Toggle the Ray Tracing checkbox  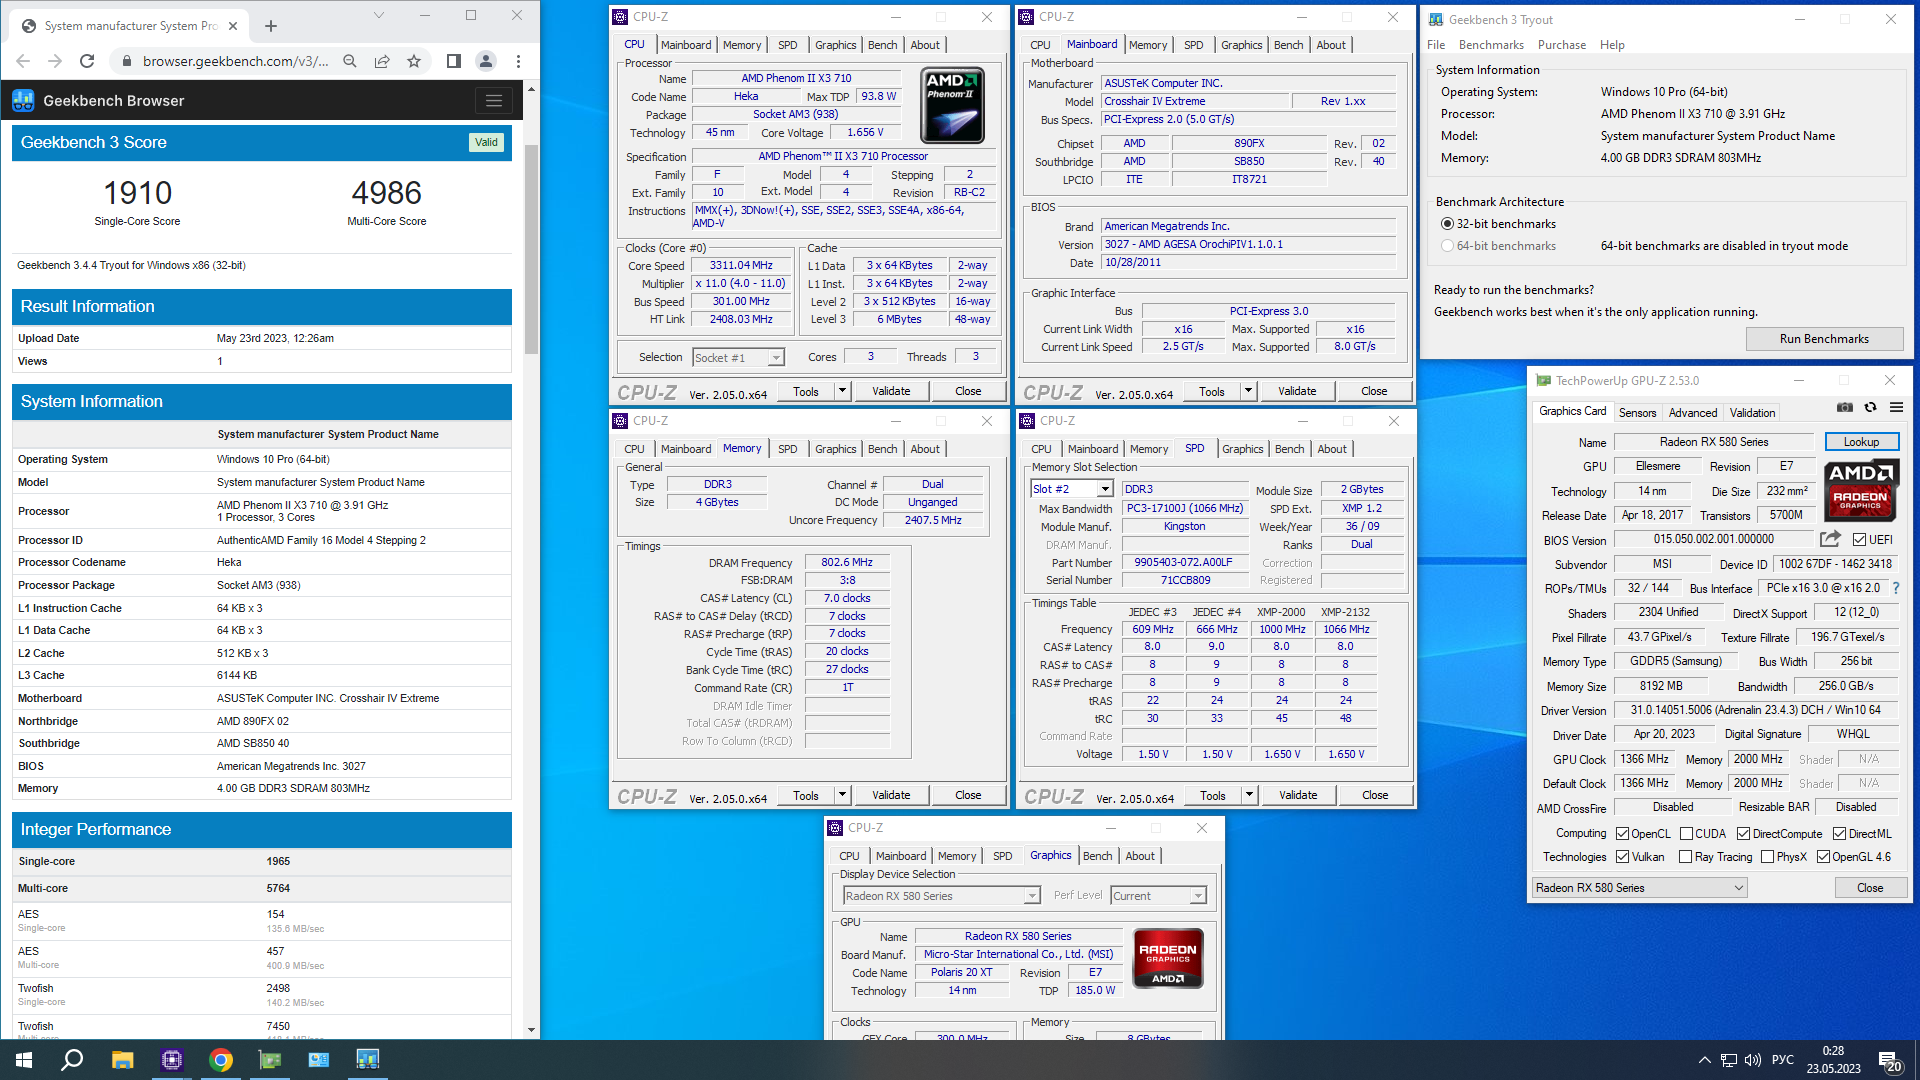[x=1685, y=857]
